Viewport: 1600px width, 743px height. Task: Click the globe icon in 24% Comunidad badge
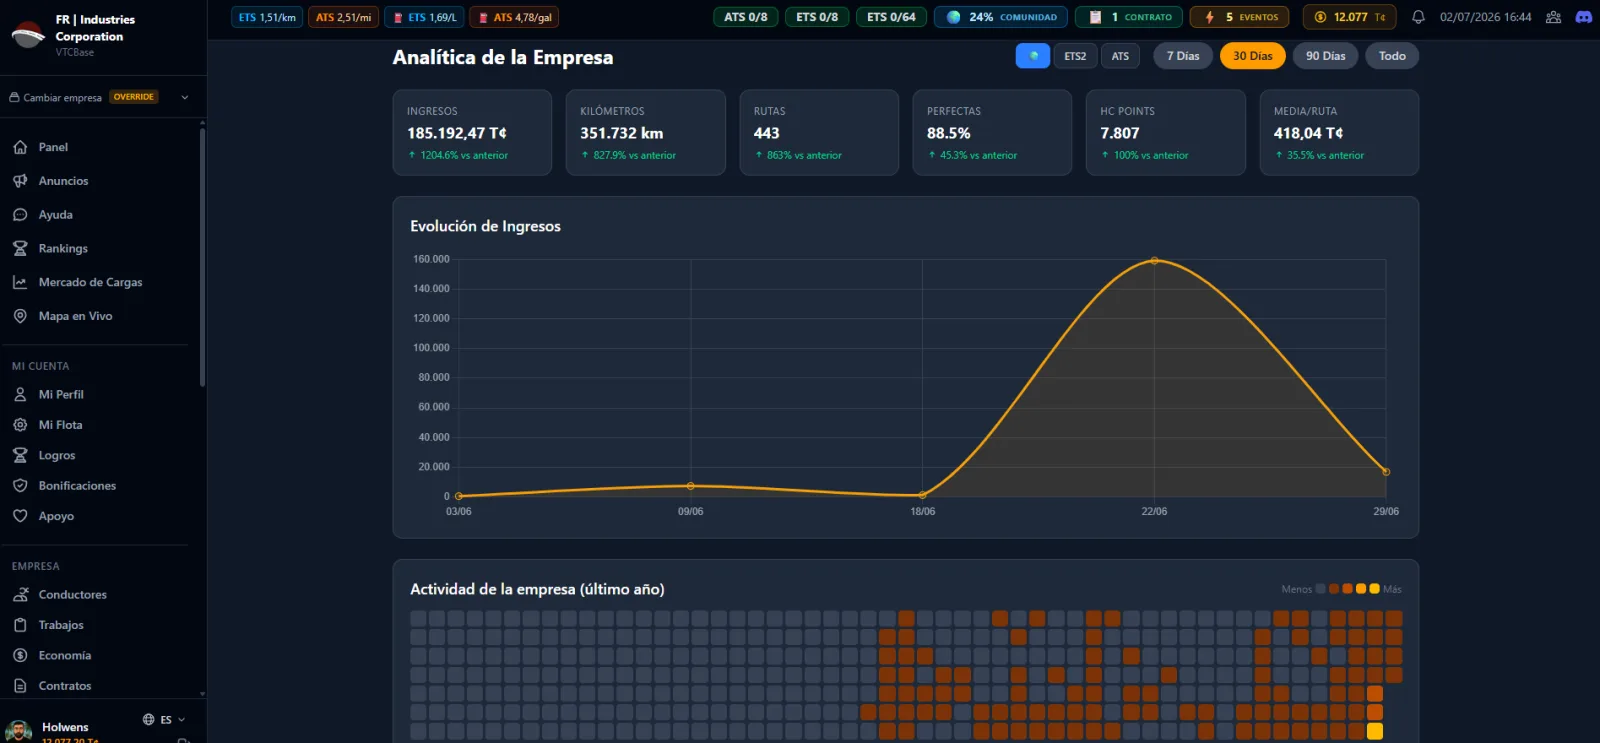point(953,17)
